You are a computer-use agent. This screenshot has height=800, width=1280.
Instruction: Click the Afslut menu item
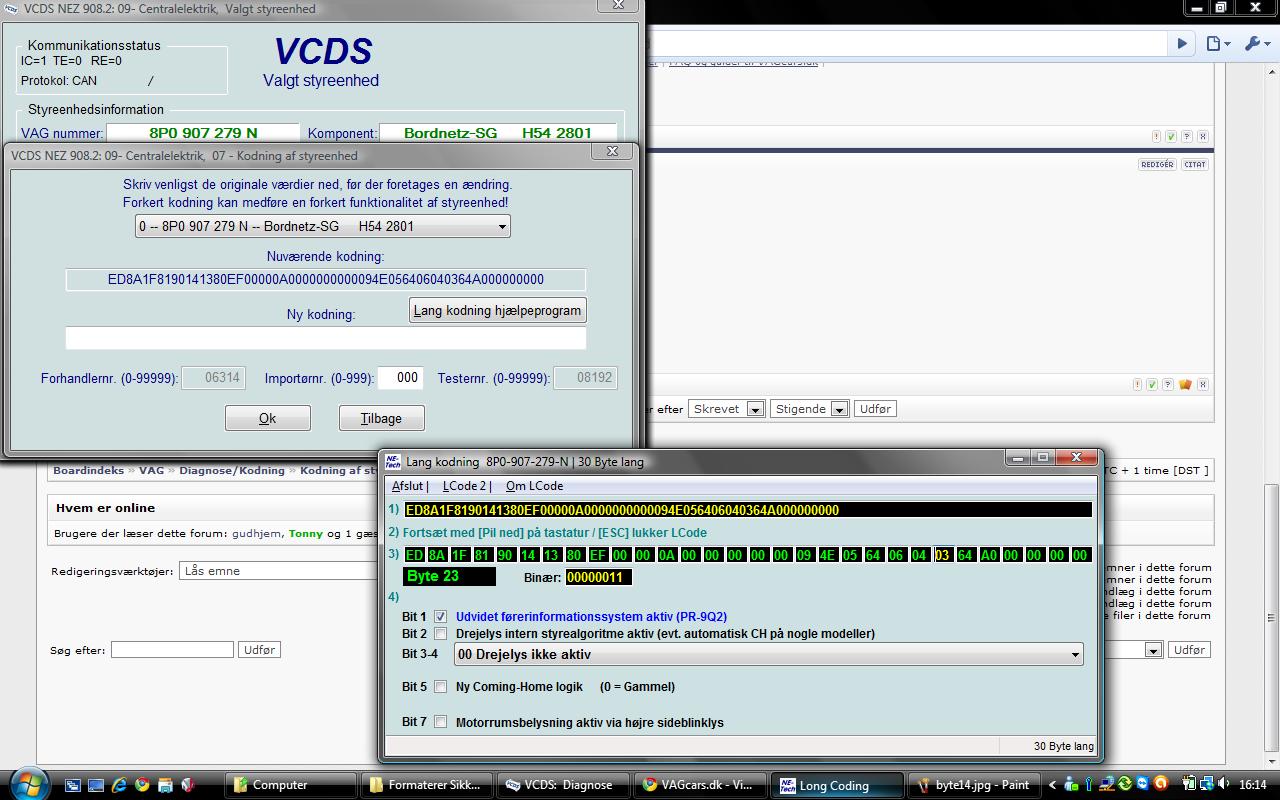(x=408, y=486)
